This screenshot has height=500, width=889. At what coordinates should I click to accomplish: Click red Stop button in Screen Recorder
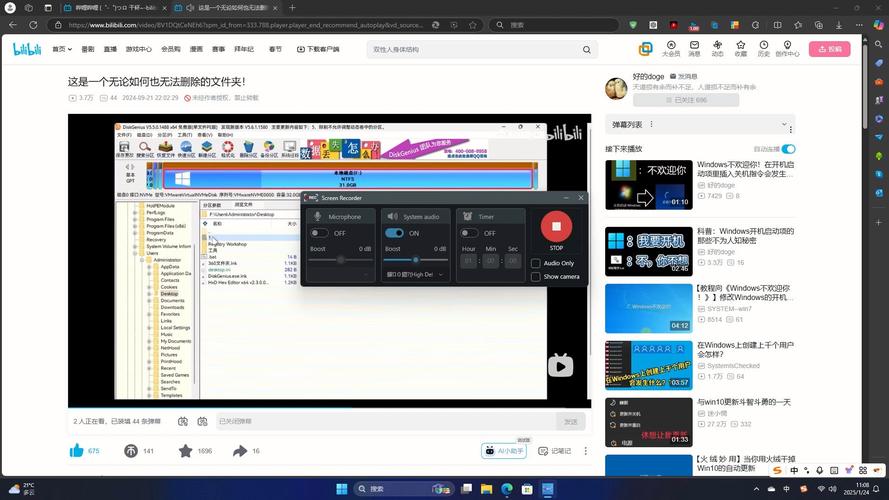pos(556,226)
